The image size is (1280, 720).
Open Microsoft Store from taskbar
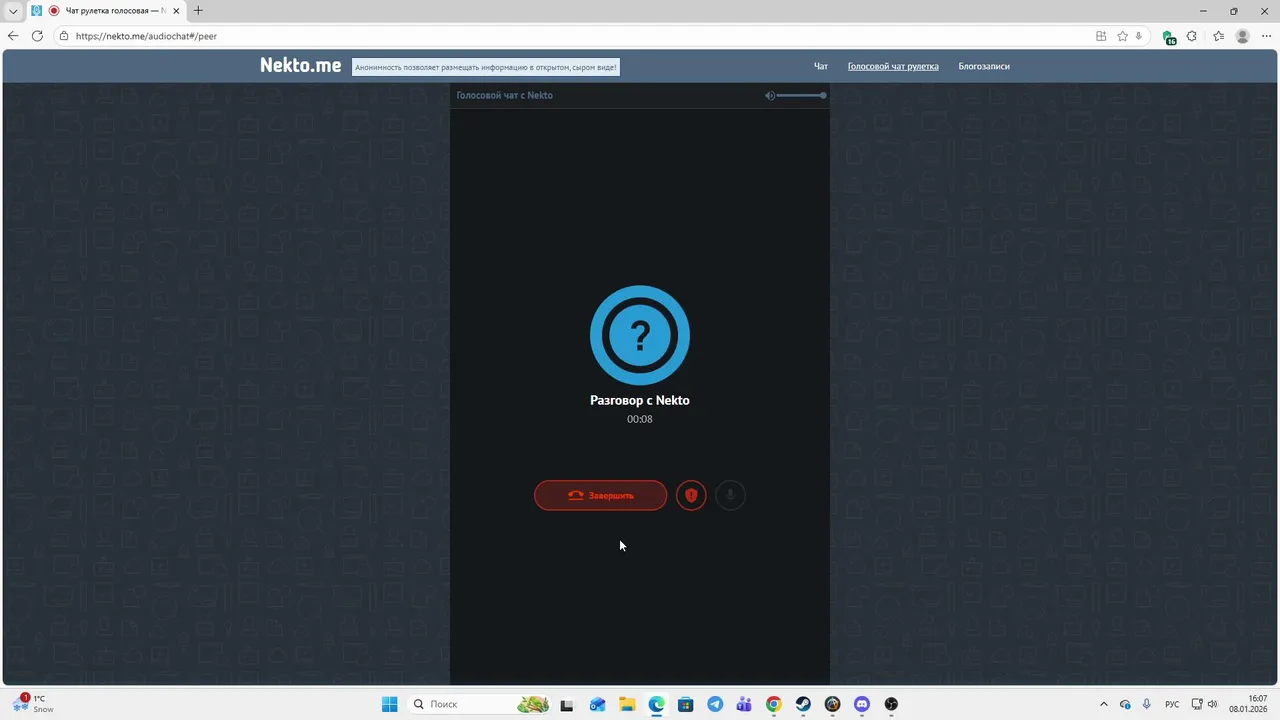(x=685, y=704)
